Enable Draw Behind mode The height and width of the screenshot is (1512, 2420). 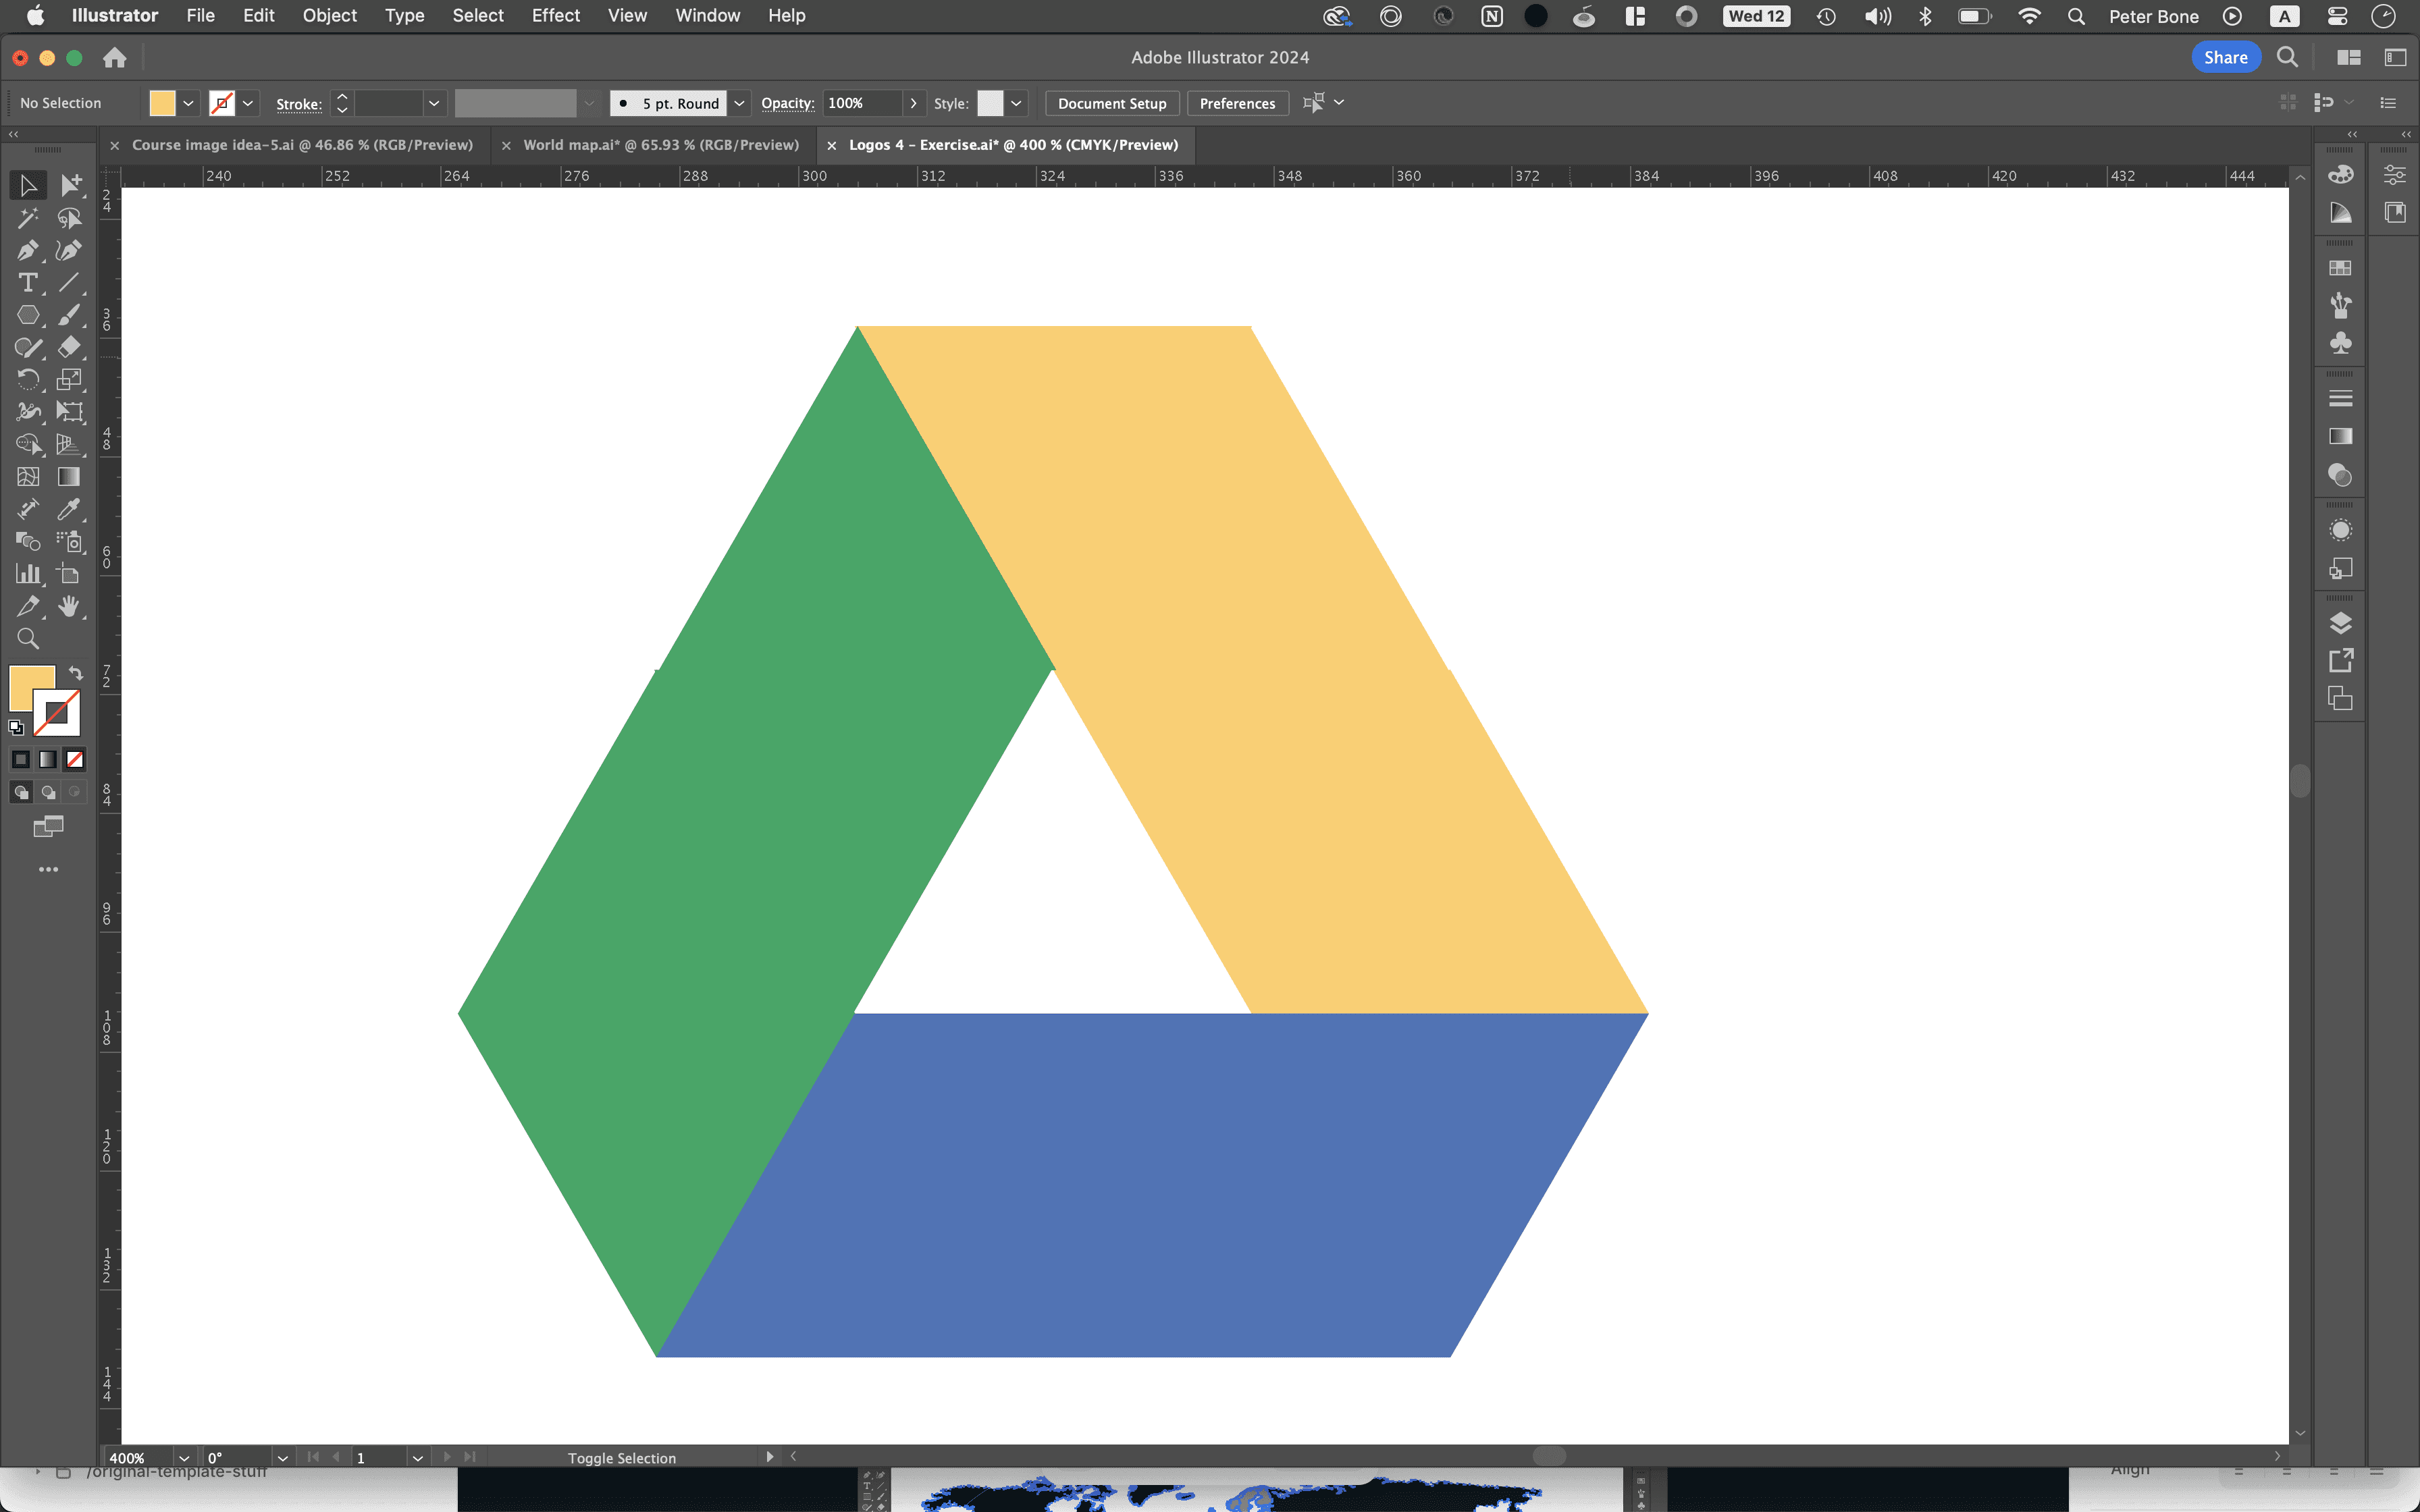pyautogui.click(x=48, y=792)
